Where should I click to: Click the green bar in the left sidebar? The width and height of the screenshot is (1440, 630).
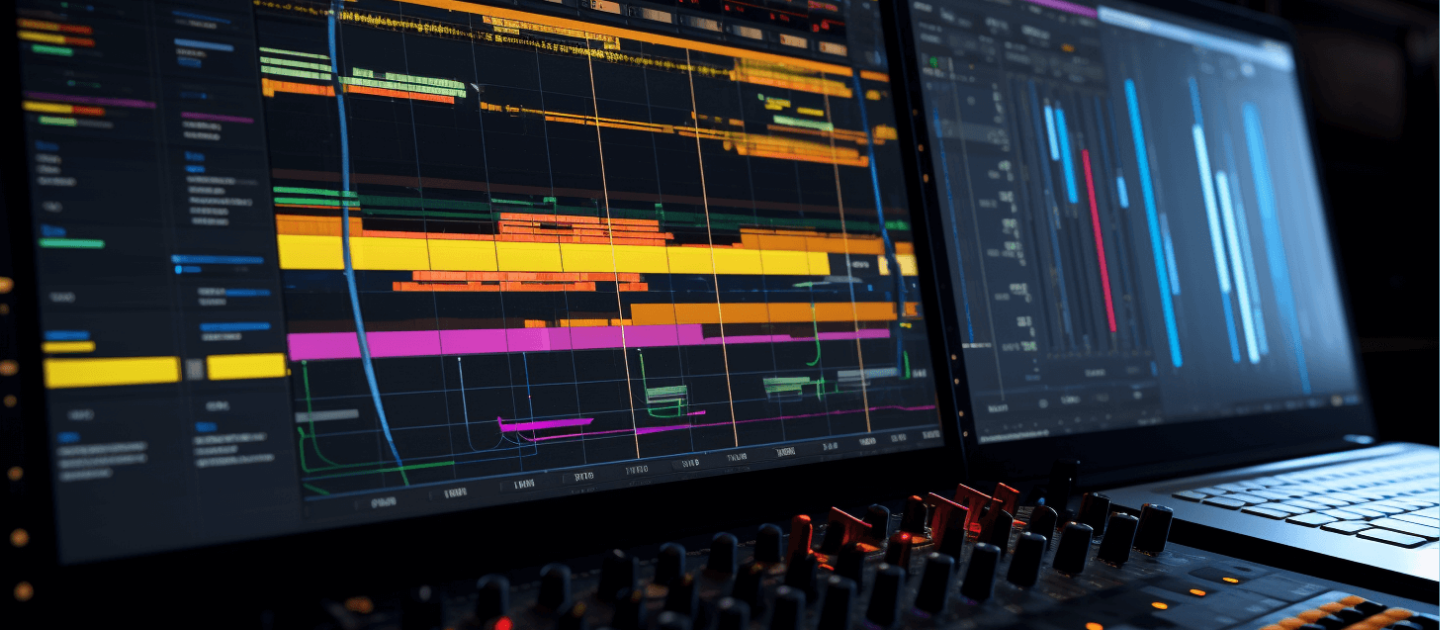tap(72, 243)
